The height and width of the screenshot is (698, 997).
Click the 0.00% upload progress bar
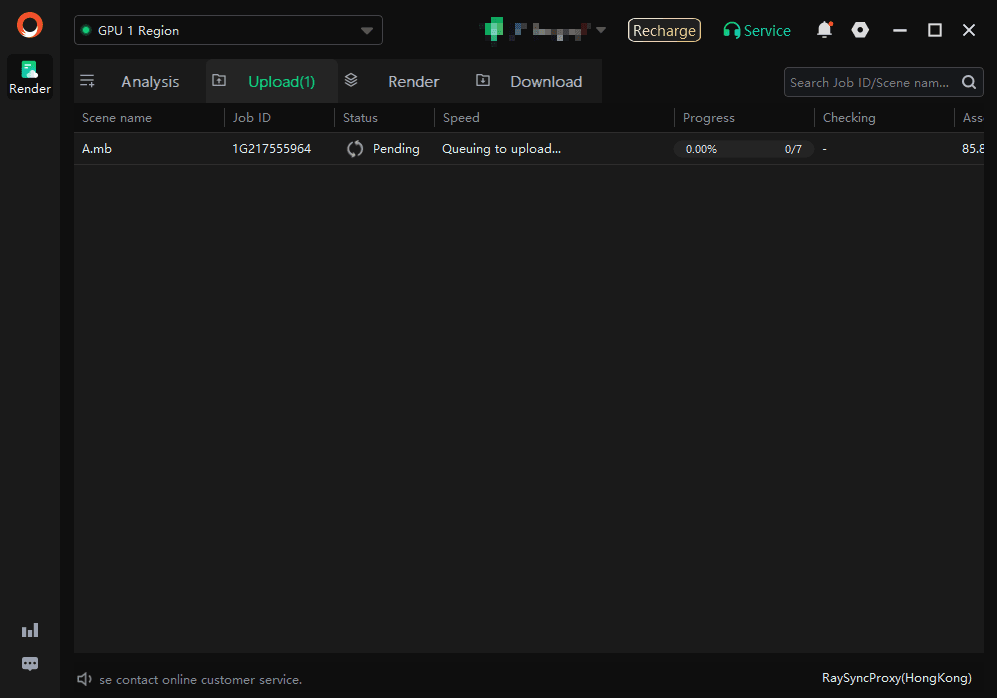coord(743,149)
